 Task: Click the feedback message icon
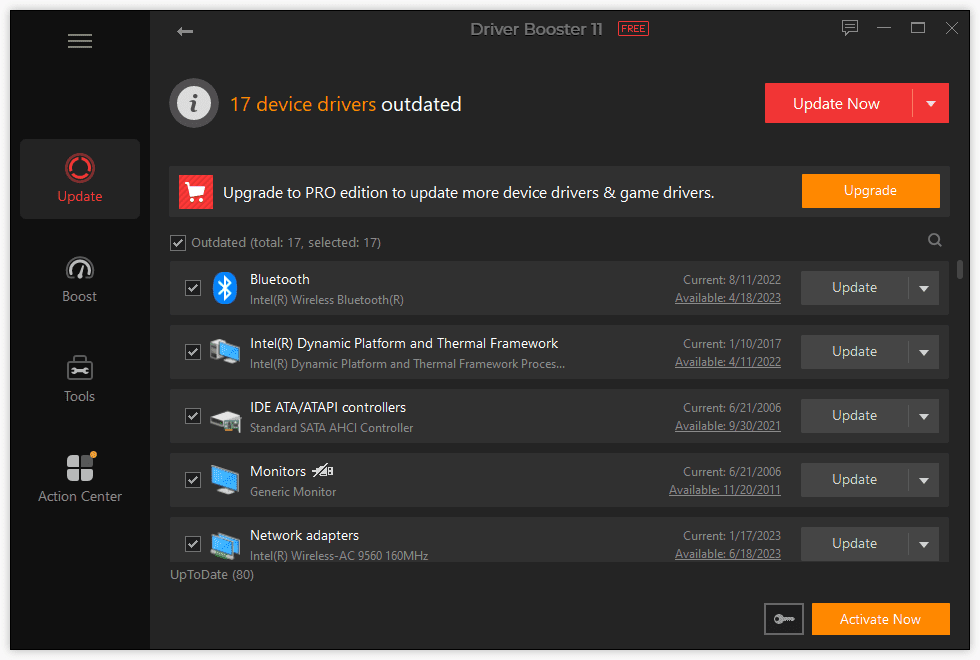tap(850, 28)
